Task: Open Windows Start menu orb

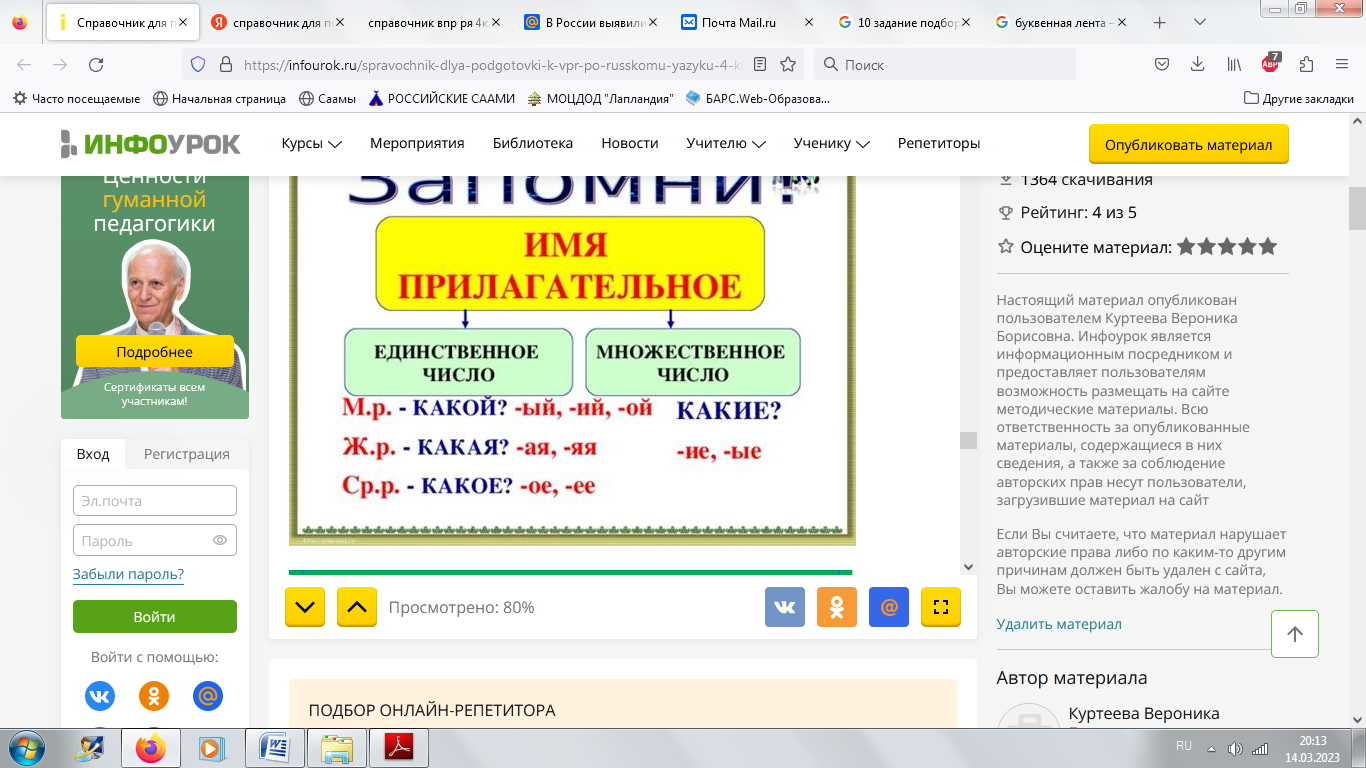Action: [26, 747]
